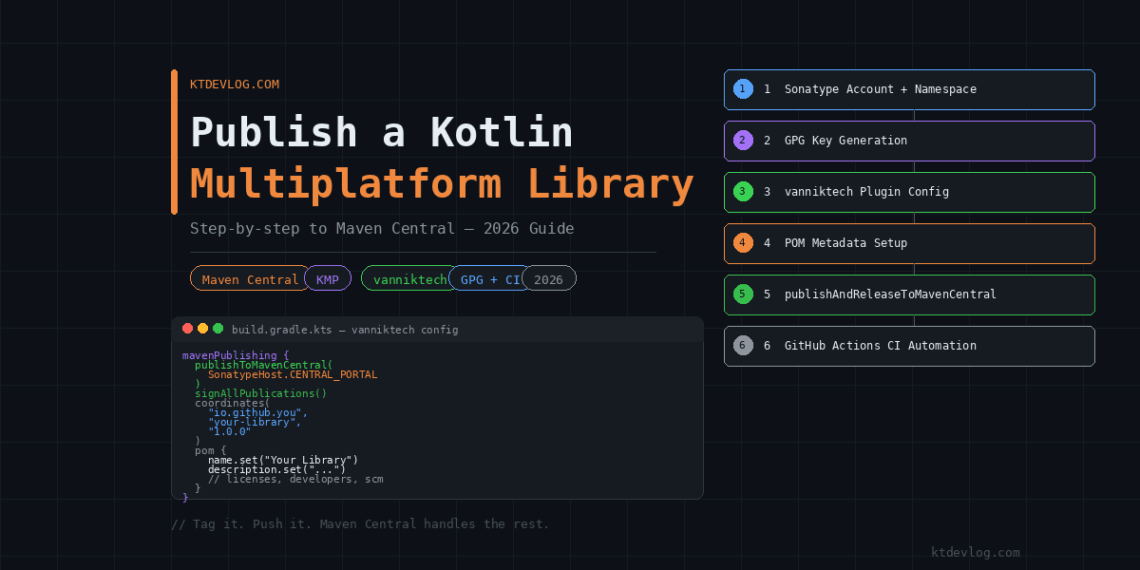
Task: Click the purple step 2 circle badge
Action: [x=742, y=140]
